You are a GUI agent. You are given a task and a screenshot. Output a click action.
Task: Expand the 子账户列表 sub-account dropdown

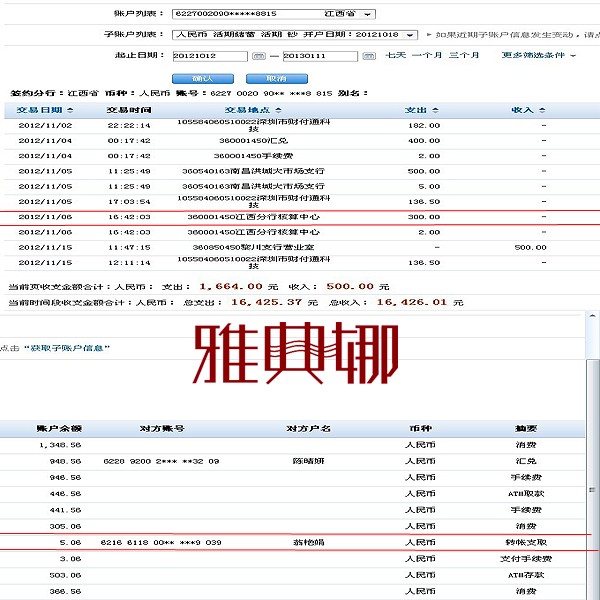[x=410, y=35]
